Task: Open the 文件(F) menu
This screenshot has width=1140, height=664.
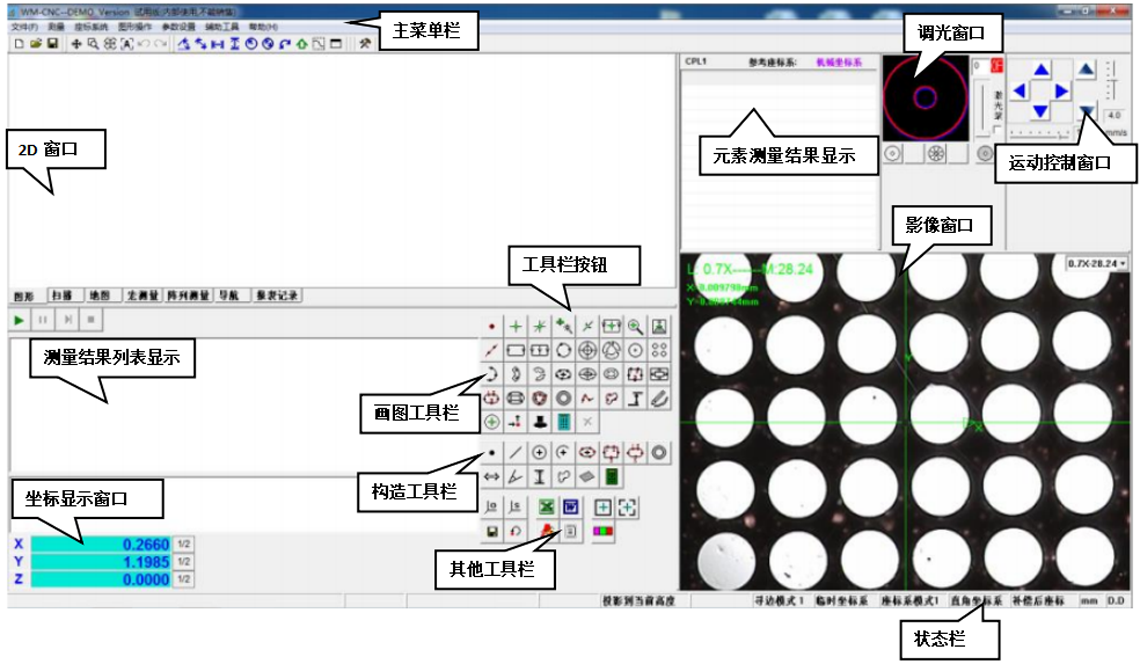Action: [24, 27]
